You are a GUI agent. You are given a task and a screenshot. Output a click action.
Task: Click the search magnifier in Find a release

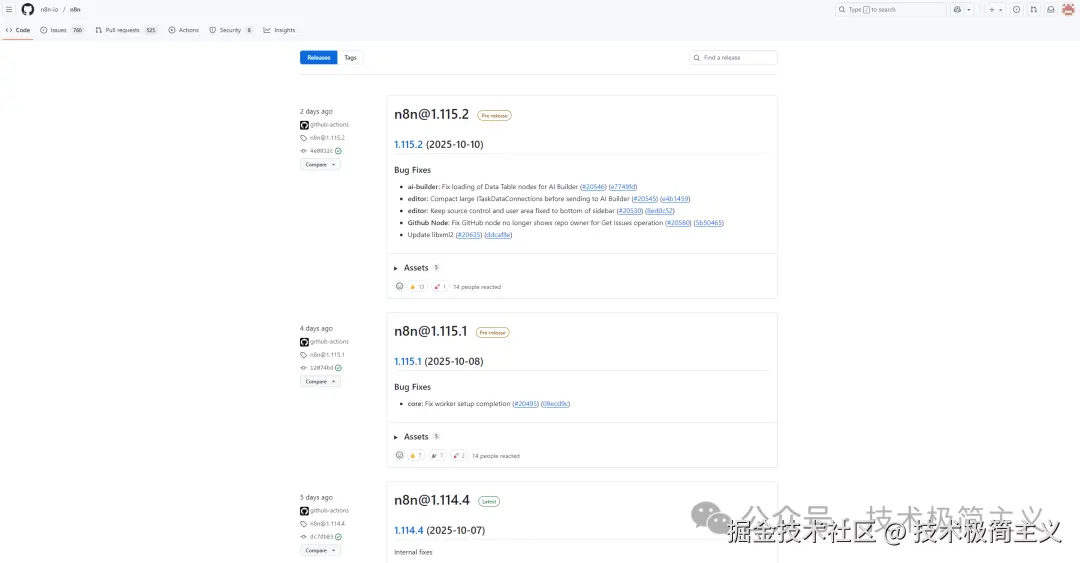click(x=696, y=58)
